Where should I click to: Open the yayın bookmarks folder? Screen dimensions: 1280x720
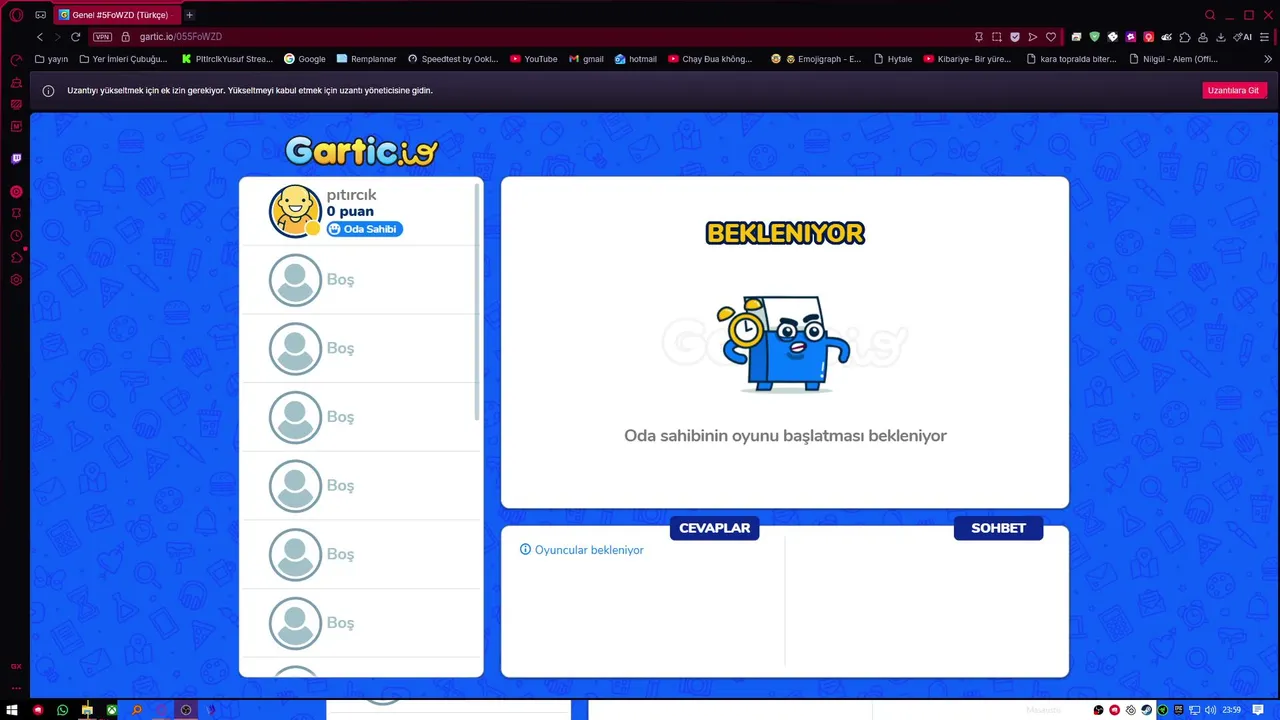tap(52, 59)
